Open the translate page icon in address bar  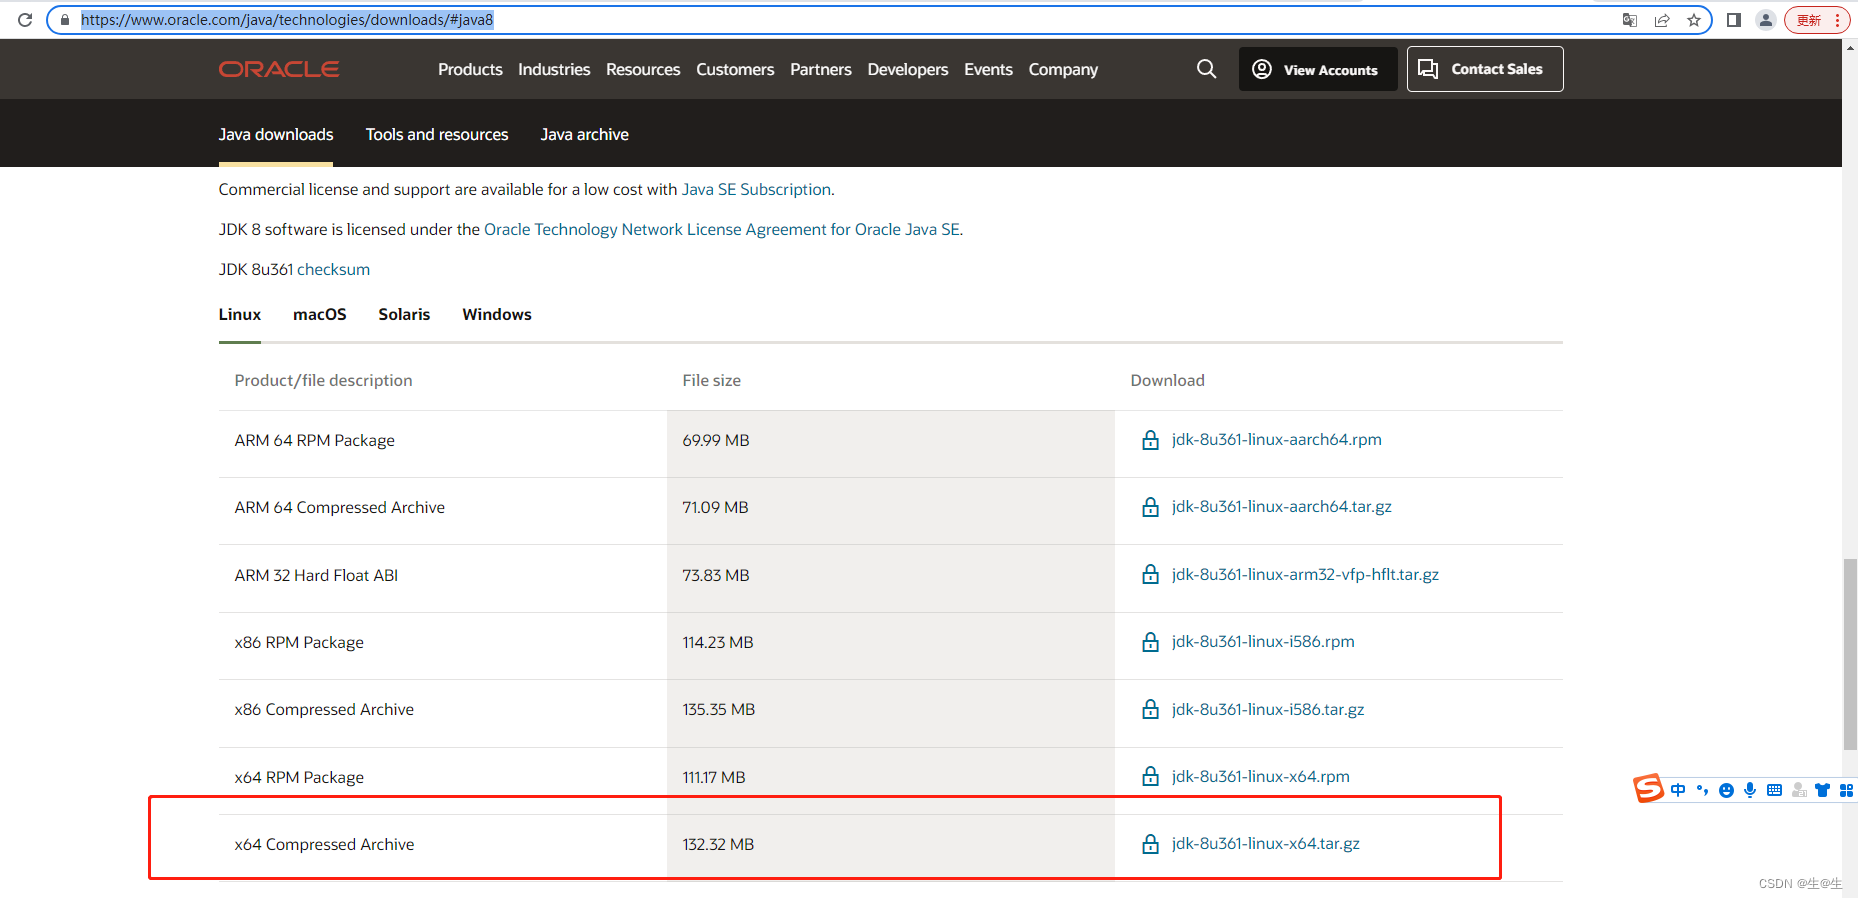pyautogui.click(x=1630, y=20)
